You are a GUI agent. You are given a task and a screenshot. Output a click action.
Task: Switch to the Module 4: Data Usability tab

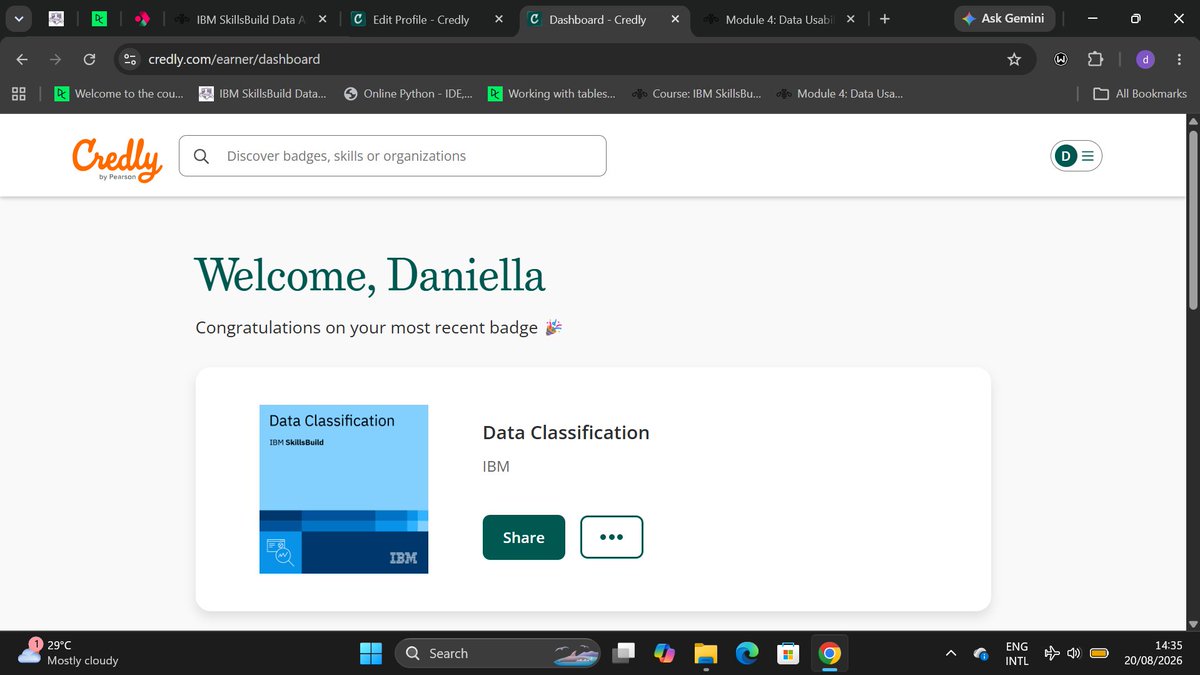[780, 19]
